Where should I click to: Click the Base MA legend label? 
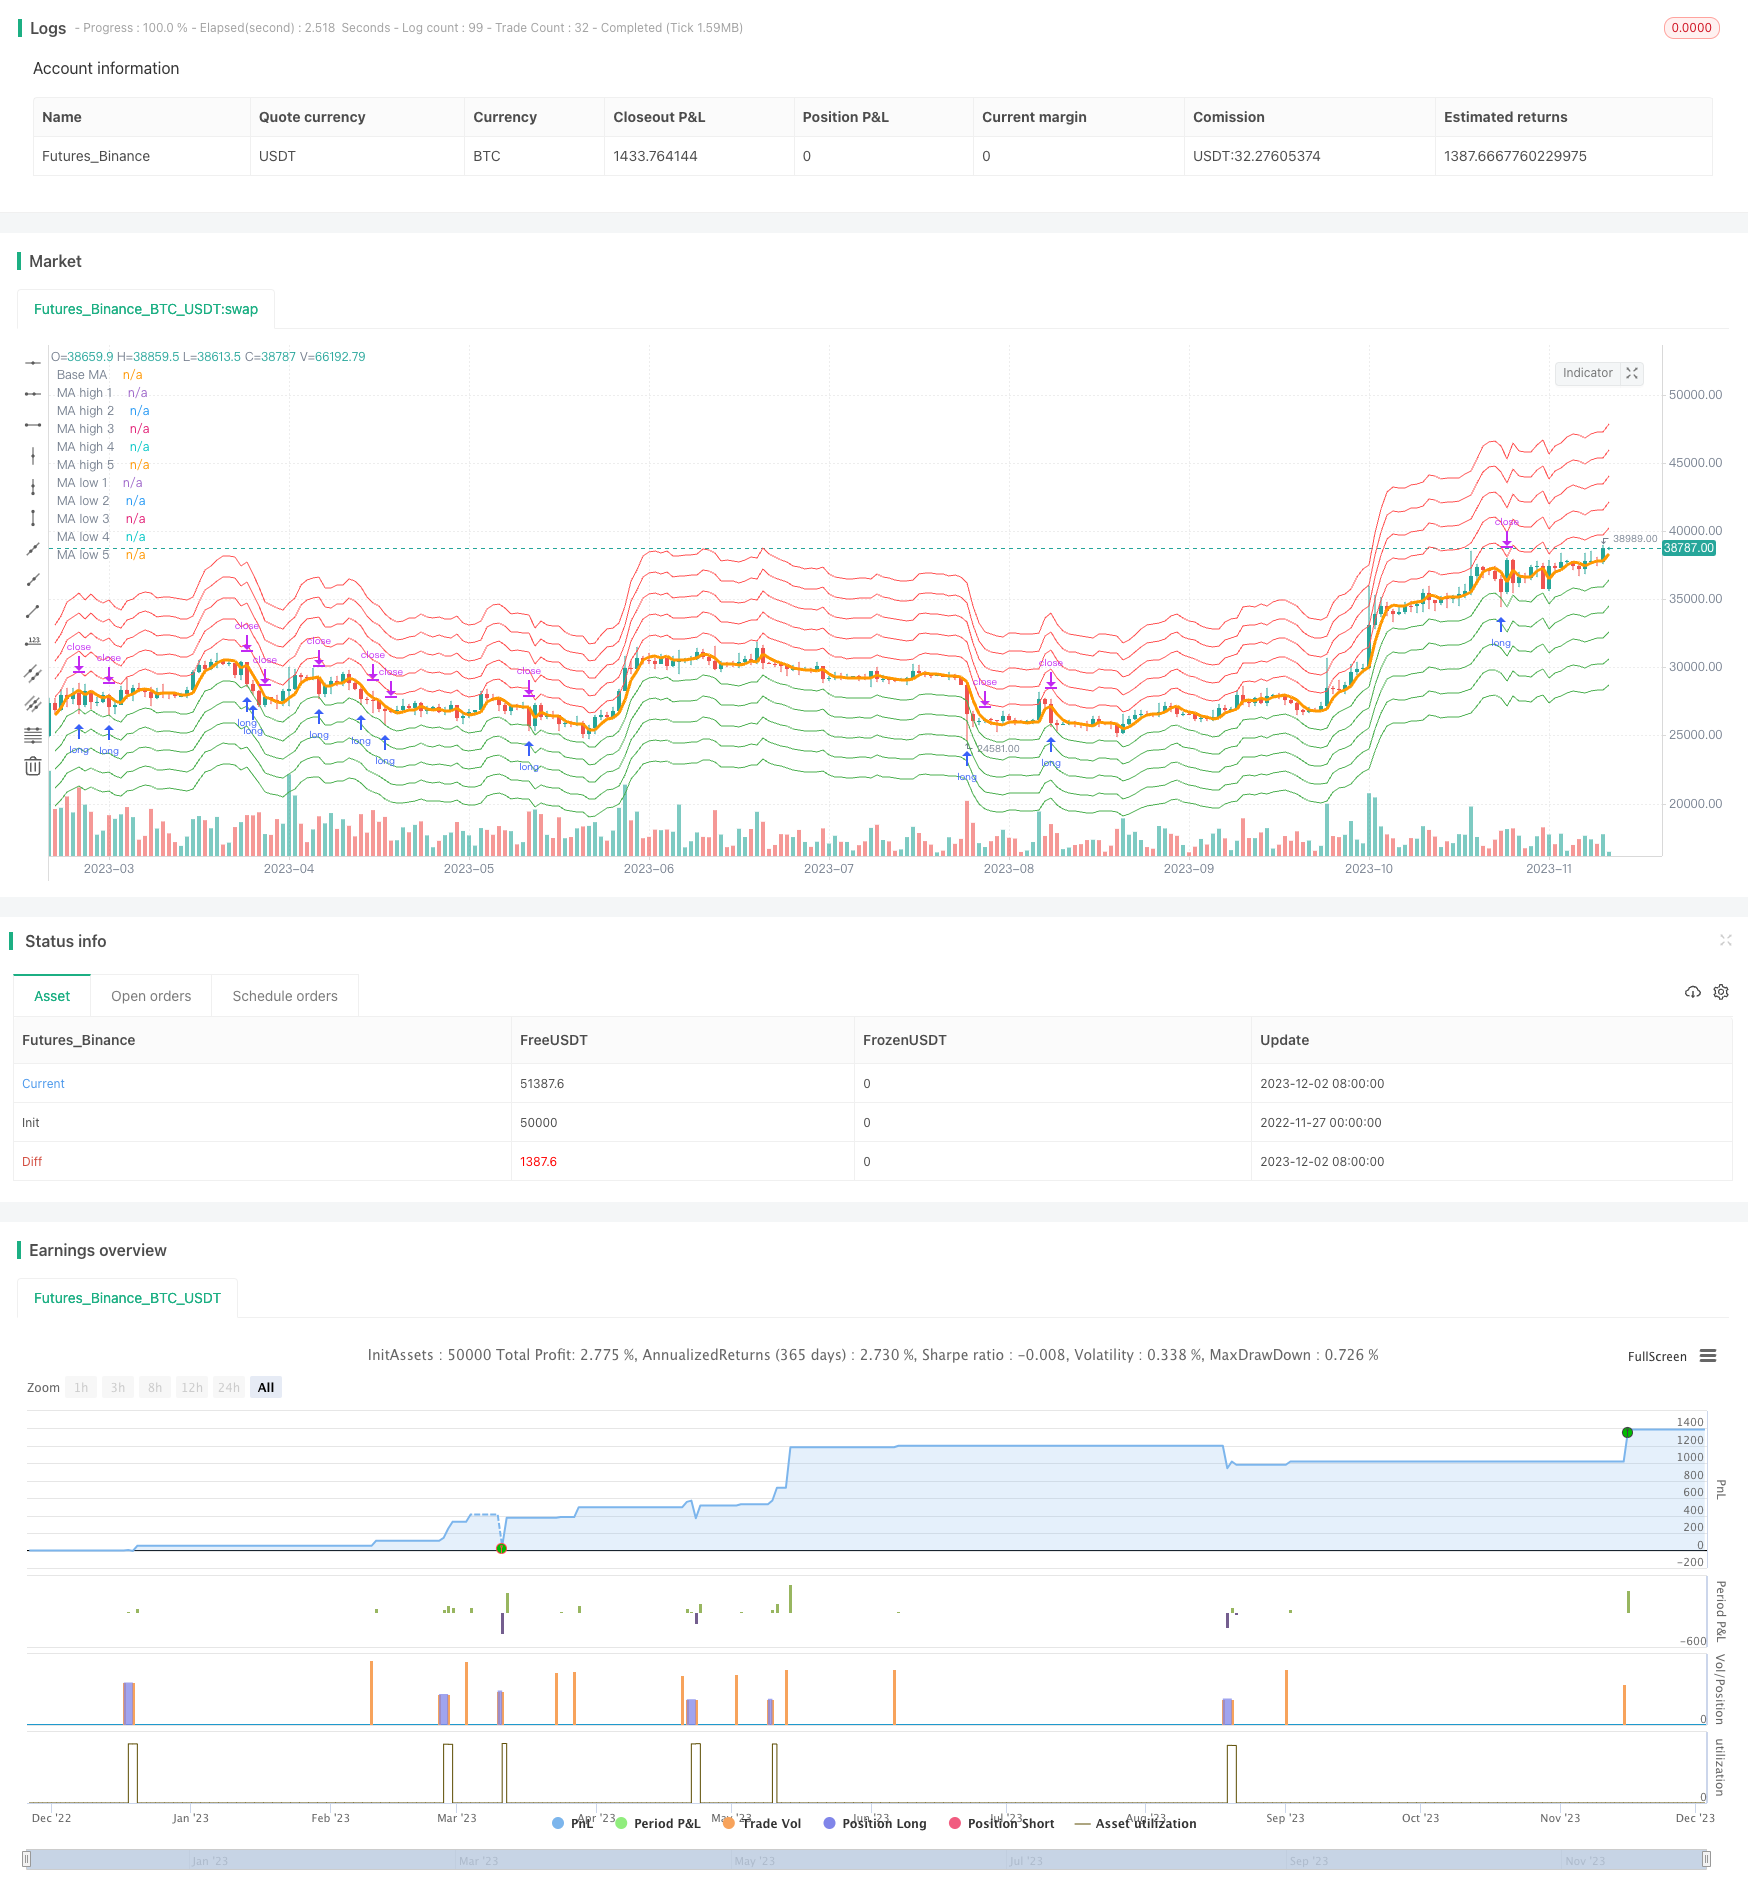pyautogui.click(x=82, y=375)
